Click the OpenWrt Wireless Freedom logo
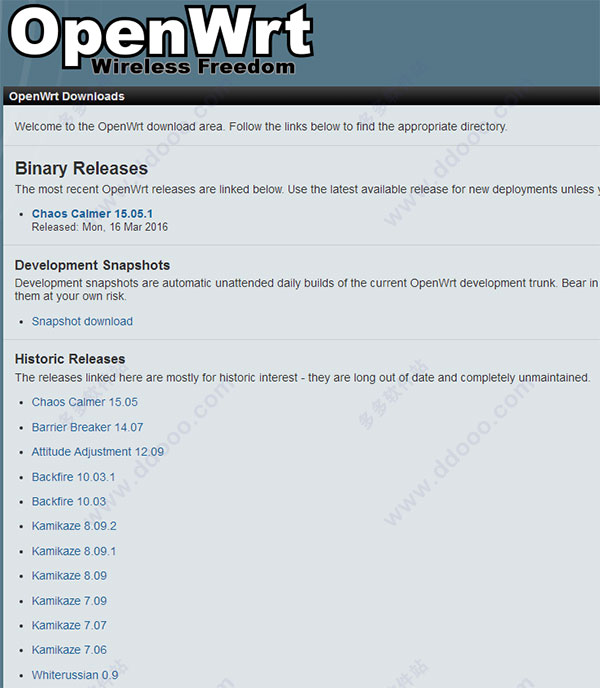The image size is (600, 688). (x=161, y=40)
